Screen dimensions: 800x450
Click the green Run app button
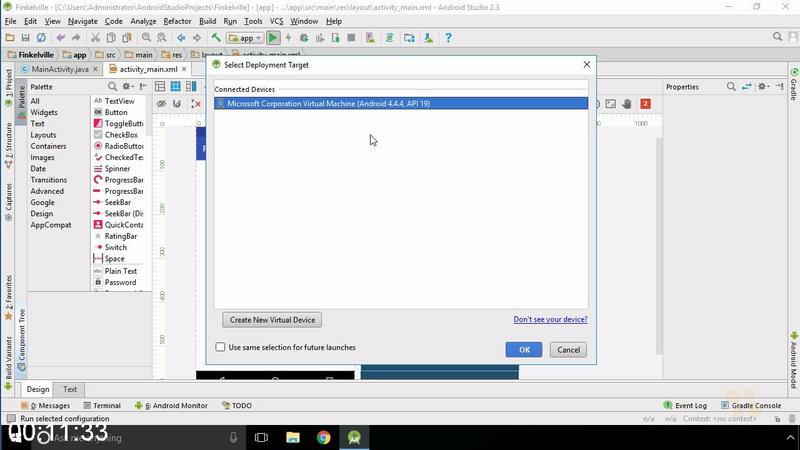[273, 38]
